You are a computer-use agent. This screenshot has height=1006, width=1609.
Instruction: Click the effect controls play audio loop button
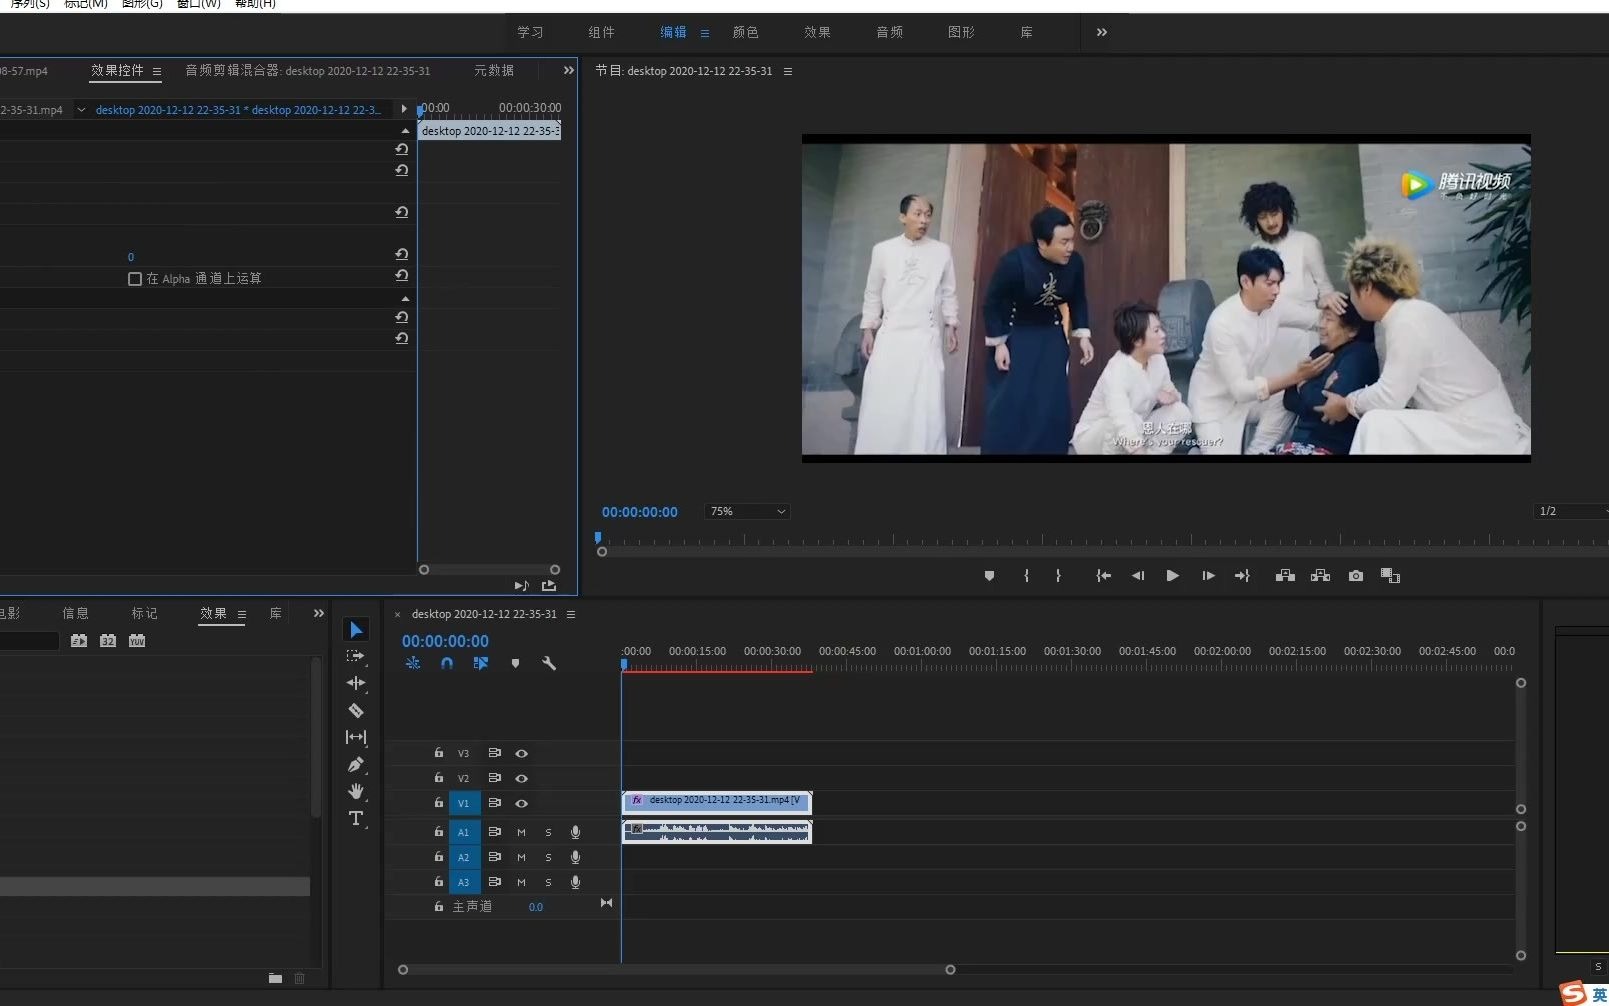tap(521, 586)
